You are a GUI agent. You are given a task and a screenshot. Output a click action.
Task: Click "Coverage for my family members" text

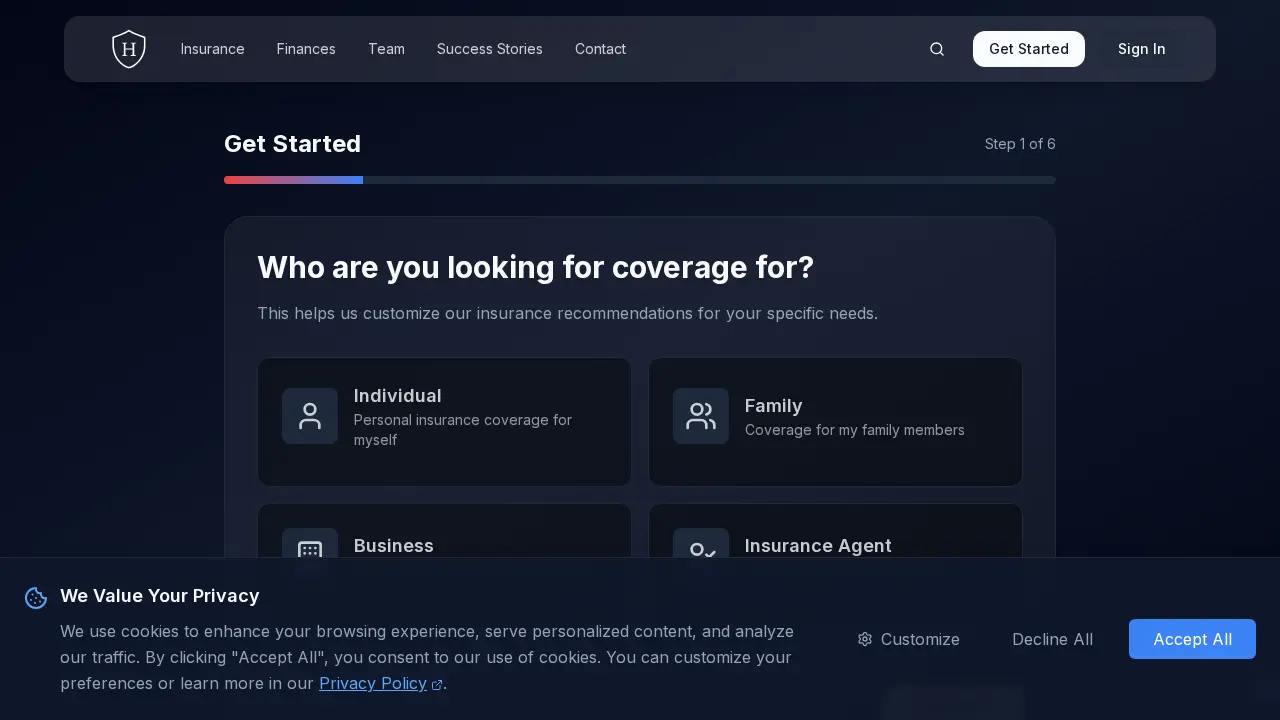[855, 430]
